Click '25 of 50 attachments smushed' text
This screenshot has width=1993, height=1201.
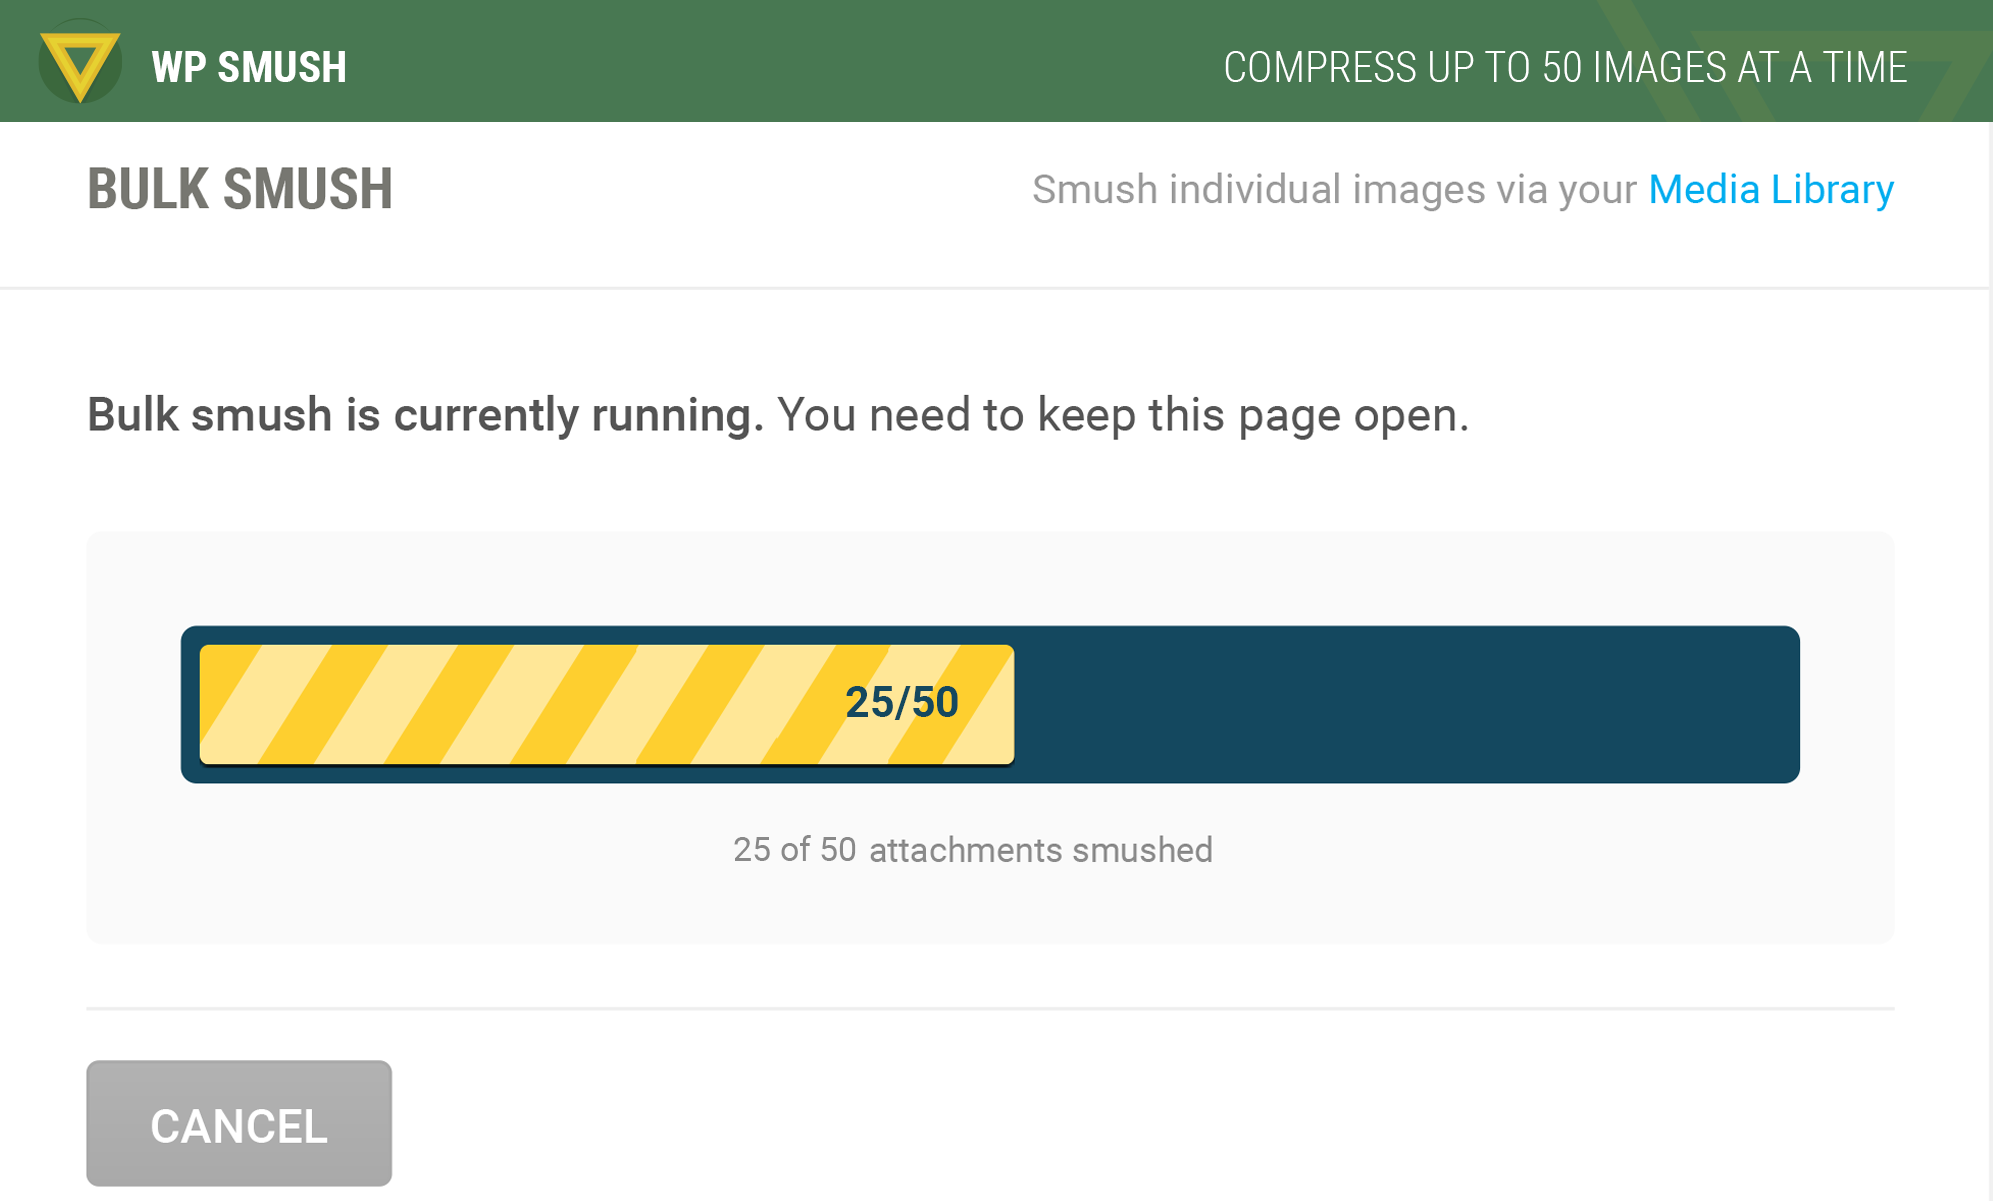point(973,850)
